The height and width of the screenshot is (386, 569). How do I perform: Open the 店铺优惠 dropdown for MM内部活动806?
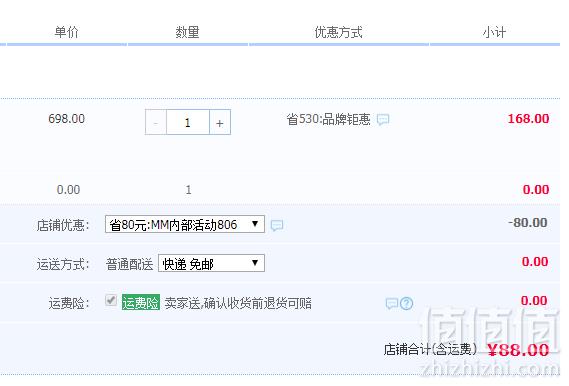click(x=185, y=224)
